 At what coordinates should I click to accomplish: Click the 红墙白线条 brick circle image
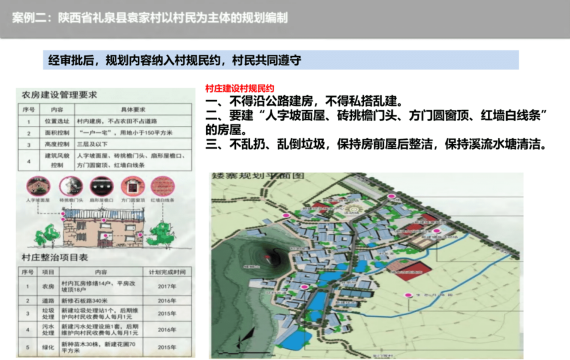click(x=162, y=186)
